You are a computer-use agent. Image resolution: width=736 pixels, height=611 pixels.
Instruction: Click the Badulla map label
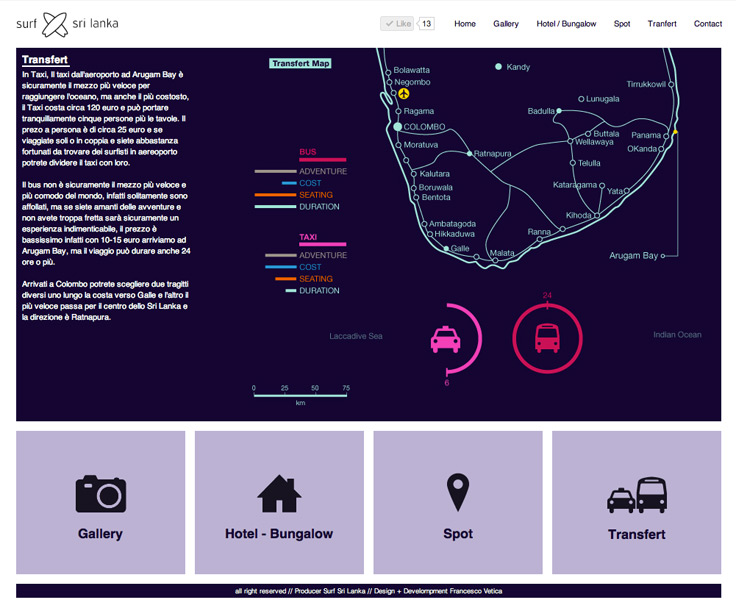[541, 111]
